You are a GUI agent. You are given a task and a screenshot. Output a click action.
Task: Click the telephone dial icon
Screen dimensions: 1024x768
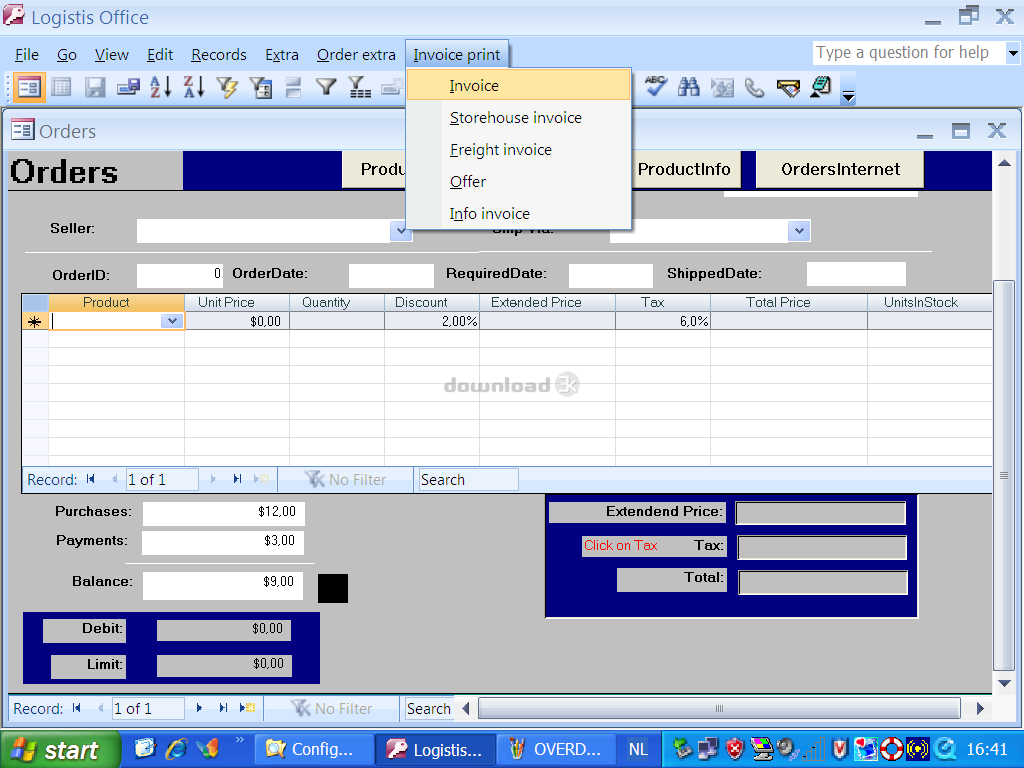754,86
